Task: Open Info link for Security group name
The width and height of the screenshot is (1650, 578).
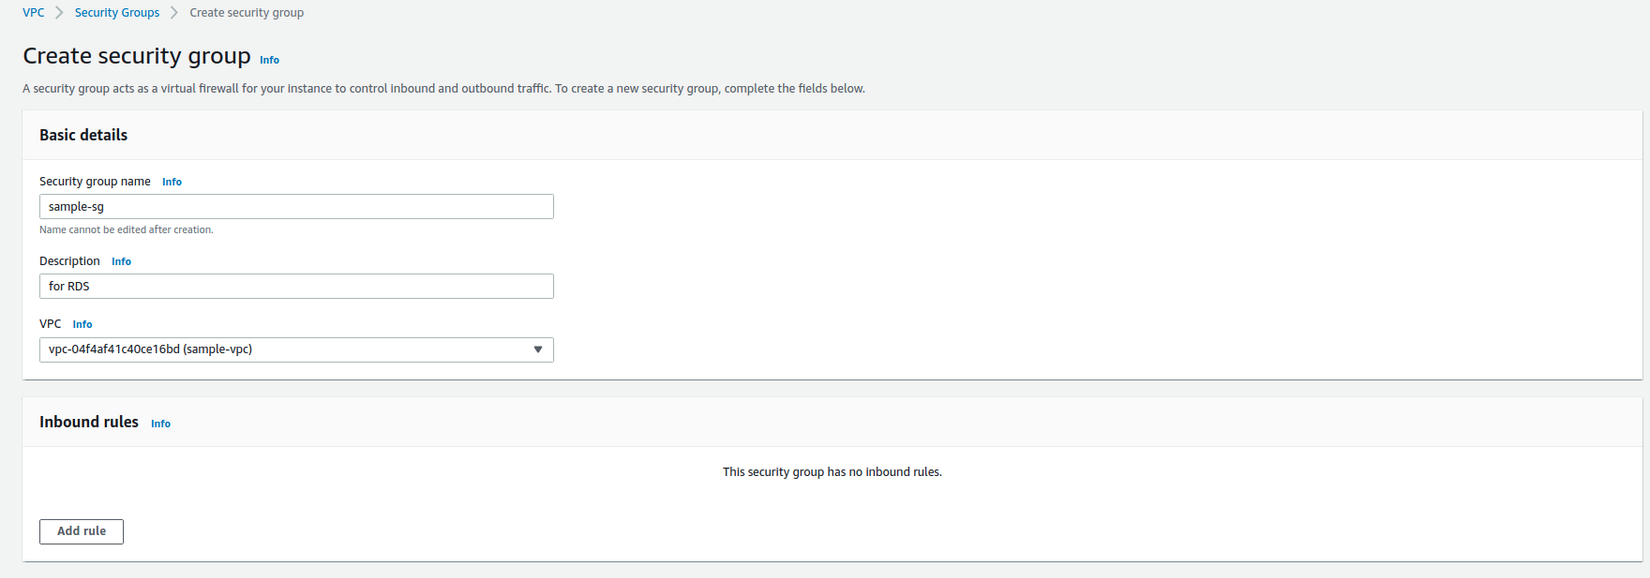Action: tap(172, 182)
